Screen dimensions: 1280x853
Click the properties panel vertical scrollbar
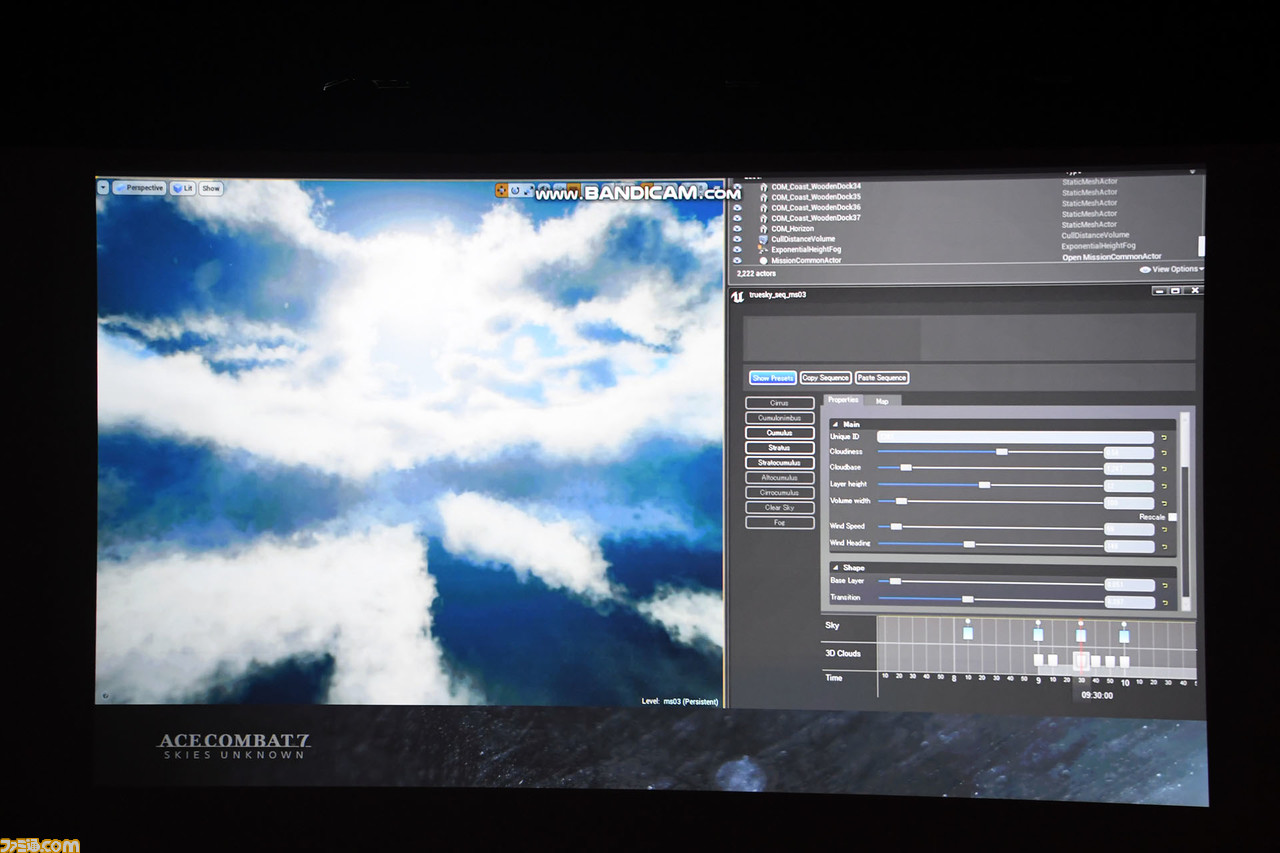tap(1186, 510)
